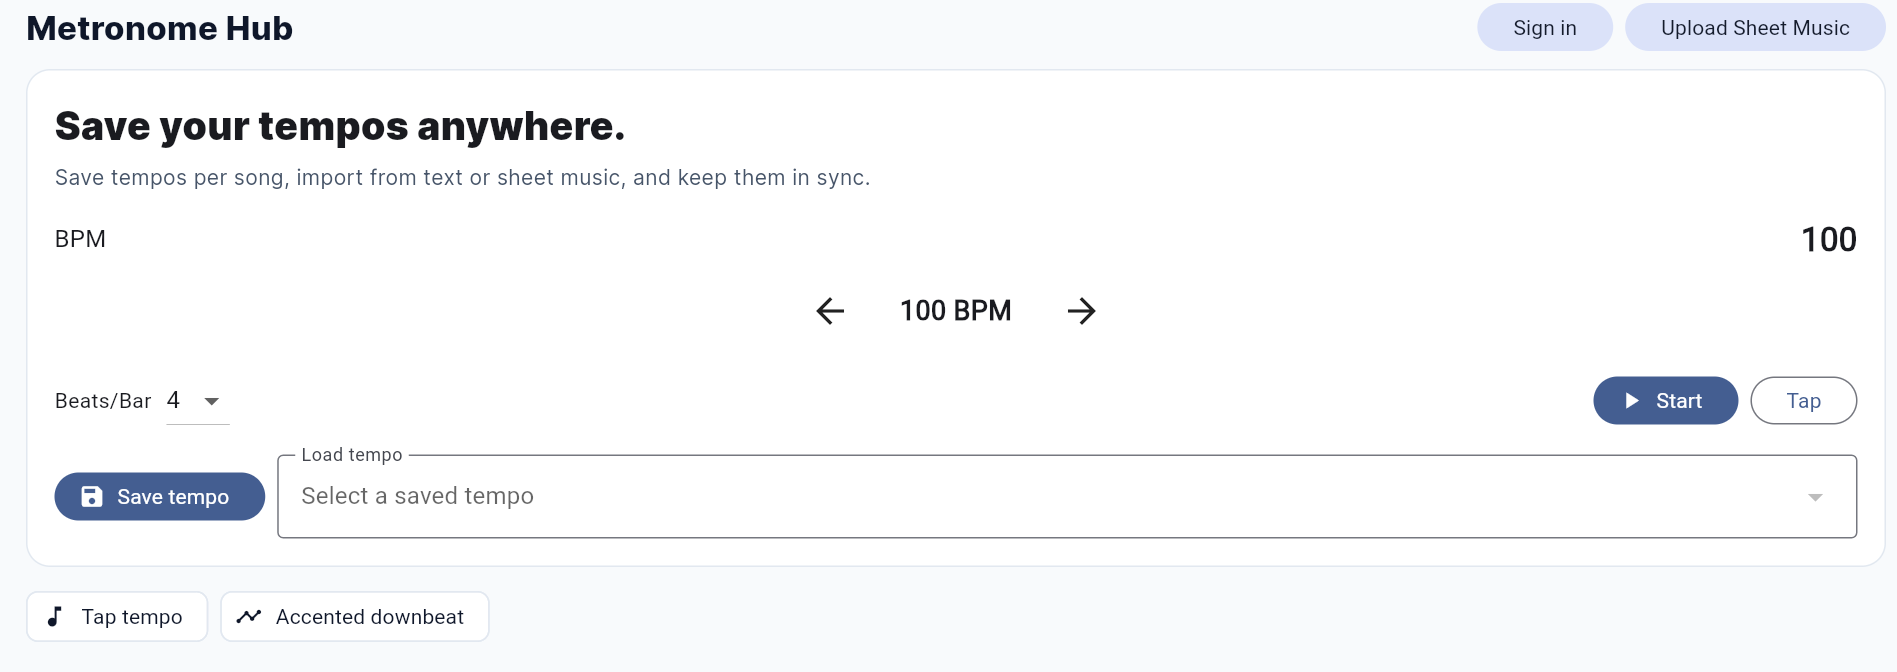Image resolution: width=1897 pixels, height=672 pixels.
Task: Click the left arrow to decrease BPM
Action: point(830,311)
